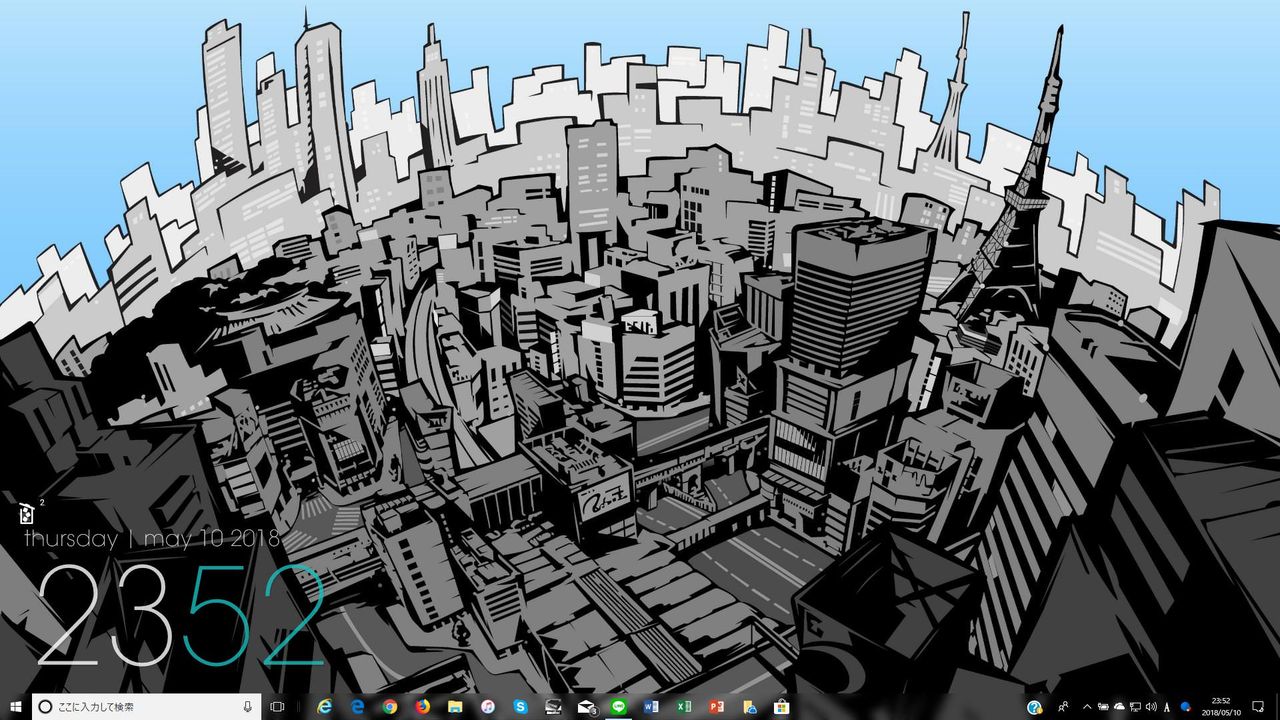Open Microsoft Store from the taskbar
The width and height of the screenshot is (1280, 720).
782,706
